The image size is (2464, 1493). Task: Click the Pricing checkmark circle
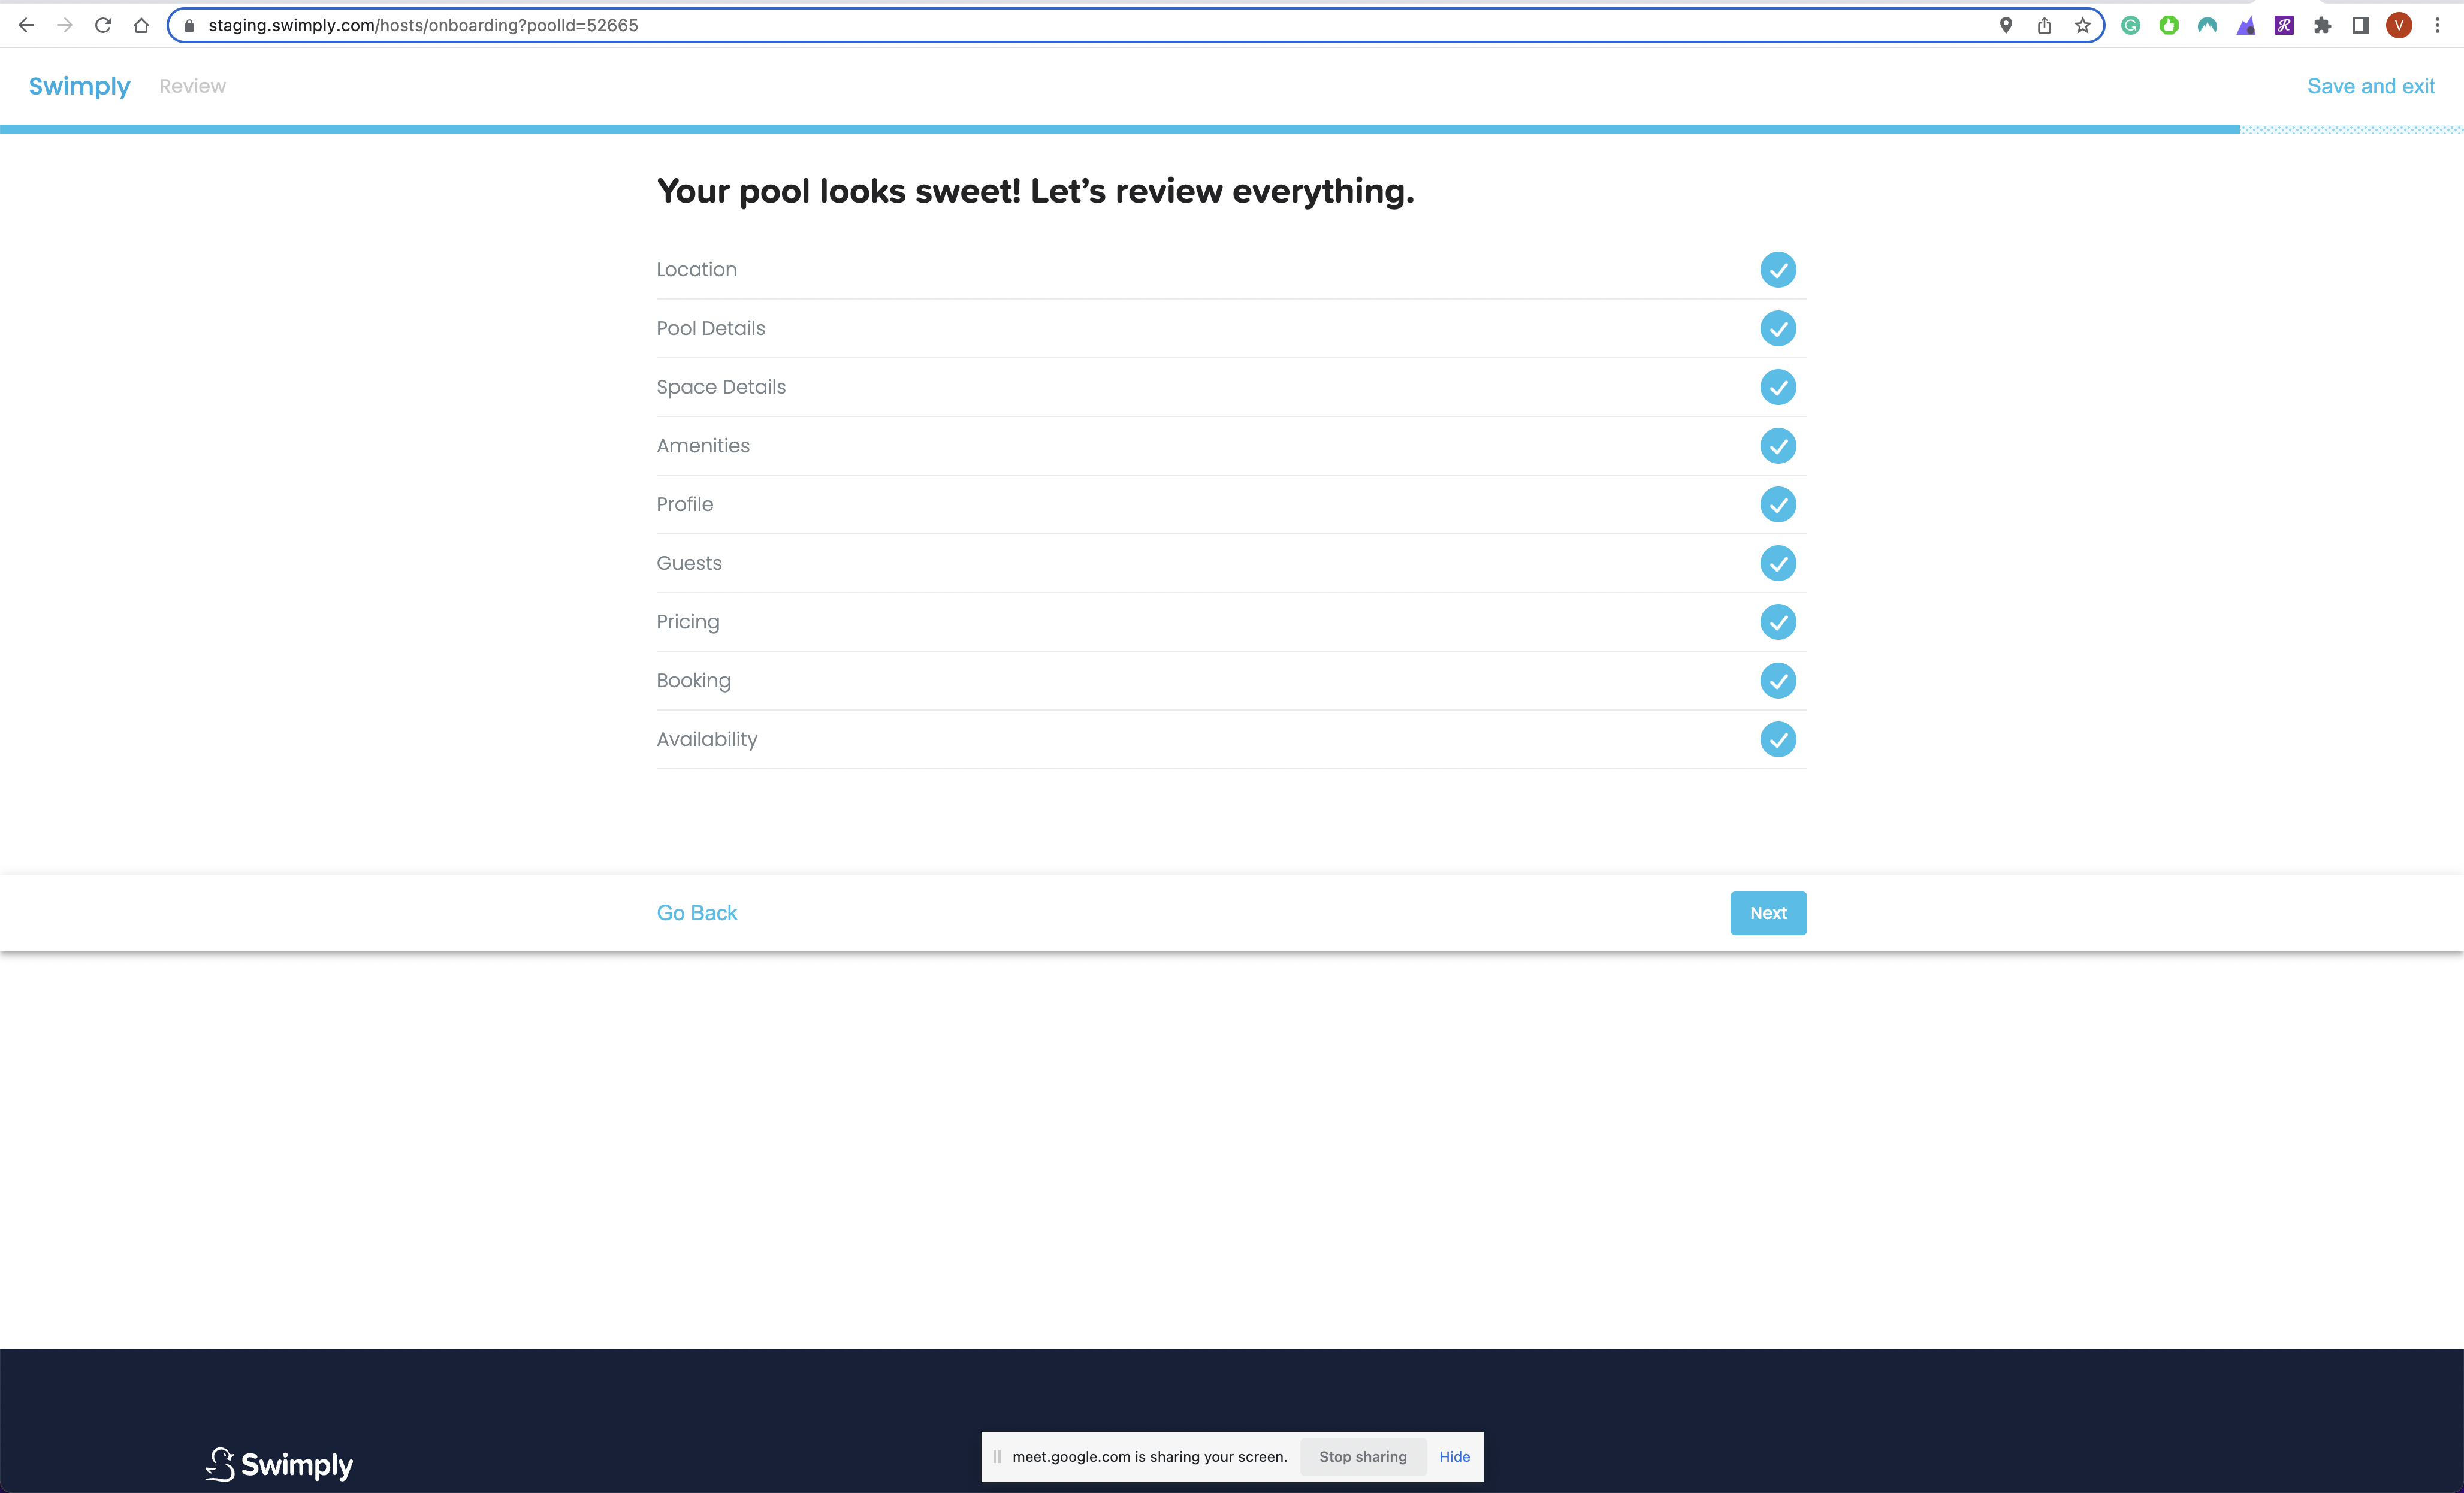click(1777, 622)
